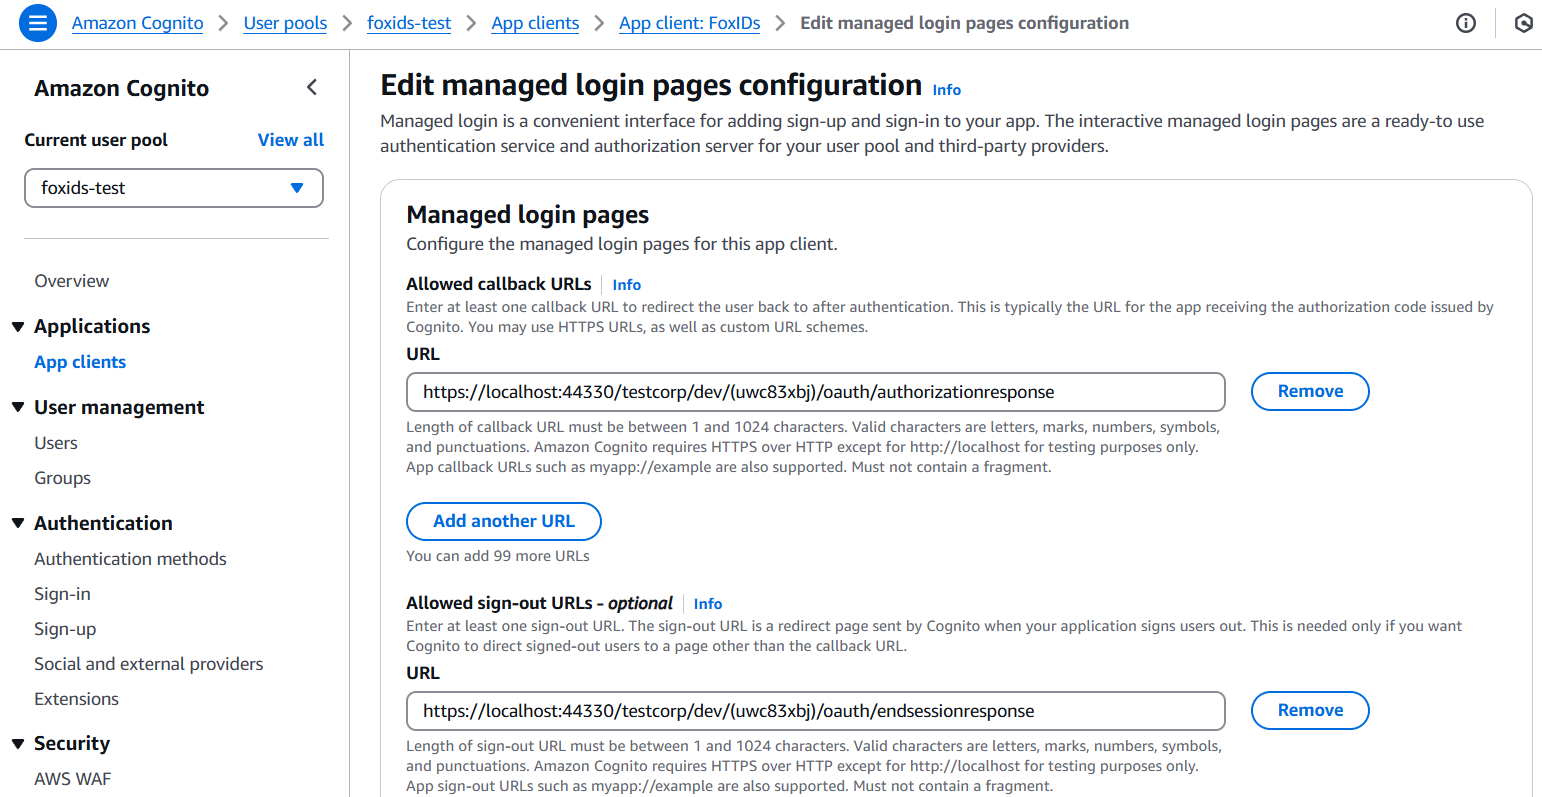Click Info next to Allowed callback URLs
1542x797 pixels.
(x=626, y=284)
